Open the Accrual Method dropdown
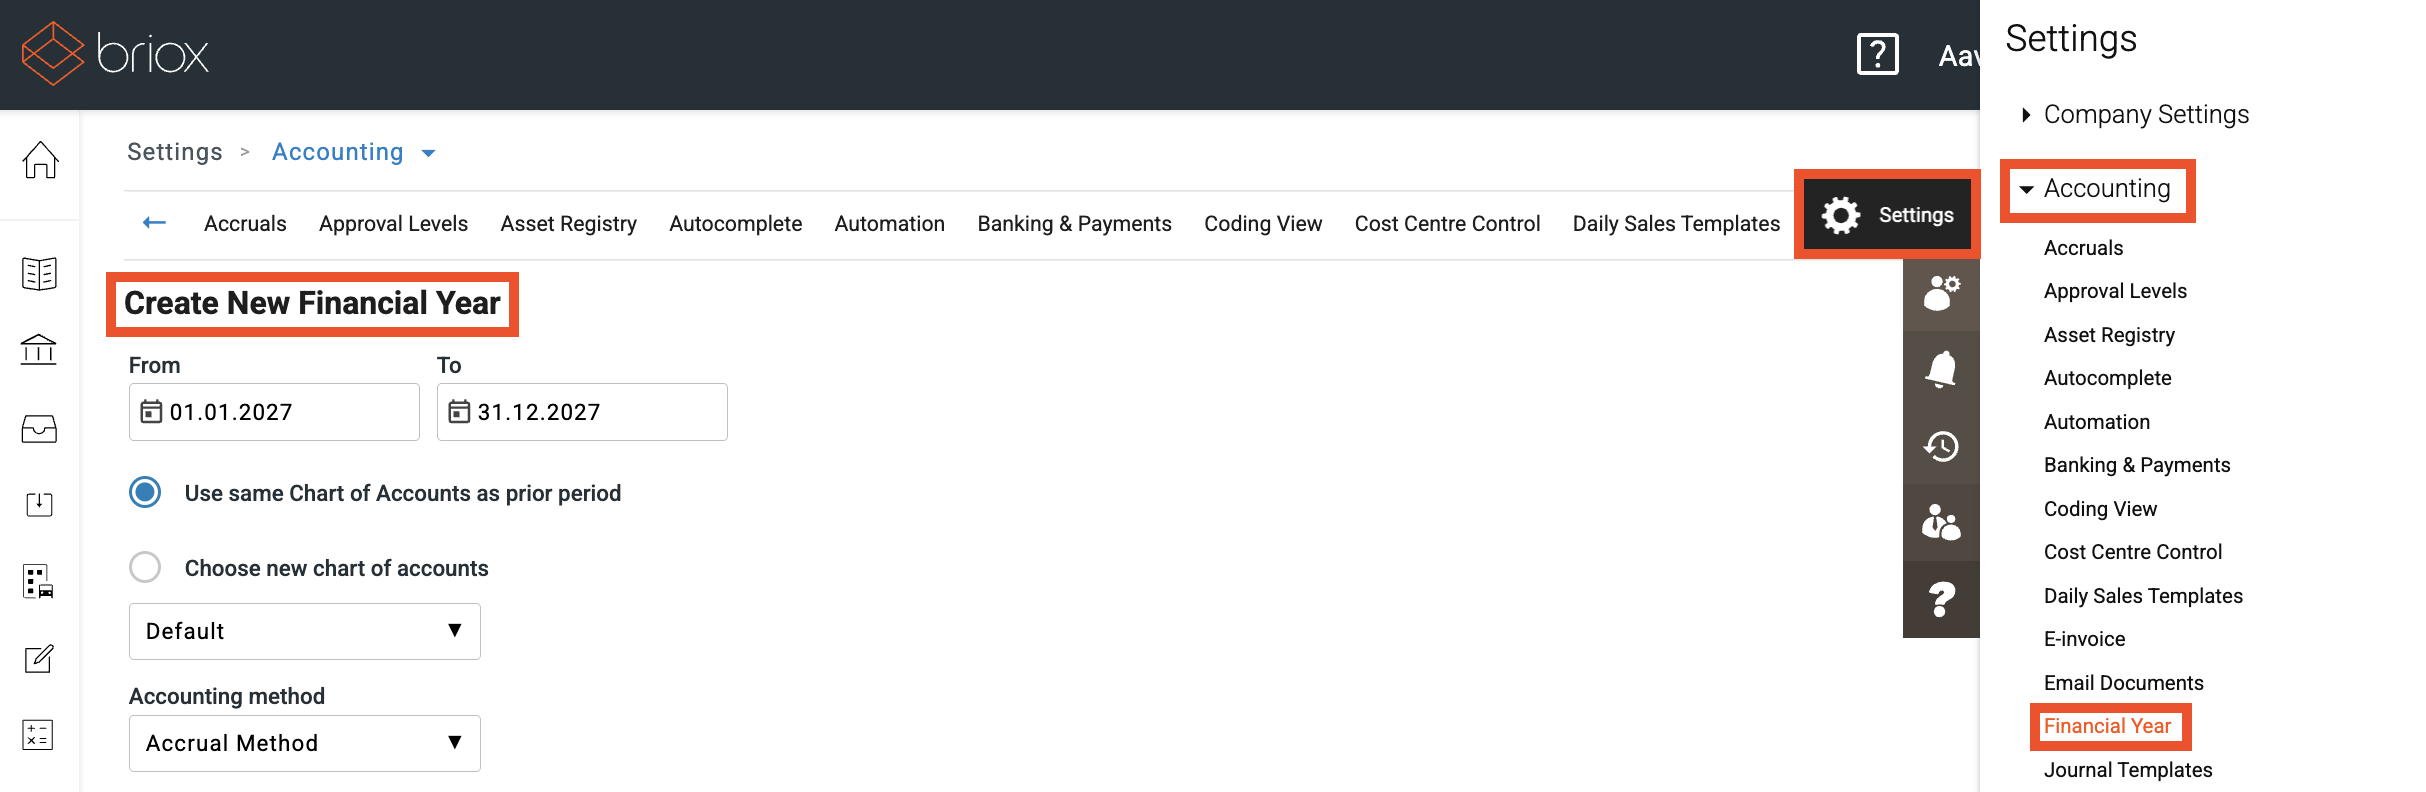Screen dimensions: 2426x792 pos(304,743)
